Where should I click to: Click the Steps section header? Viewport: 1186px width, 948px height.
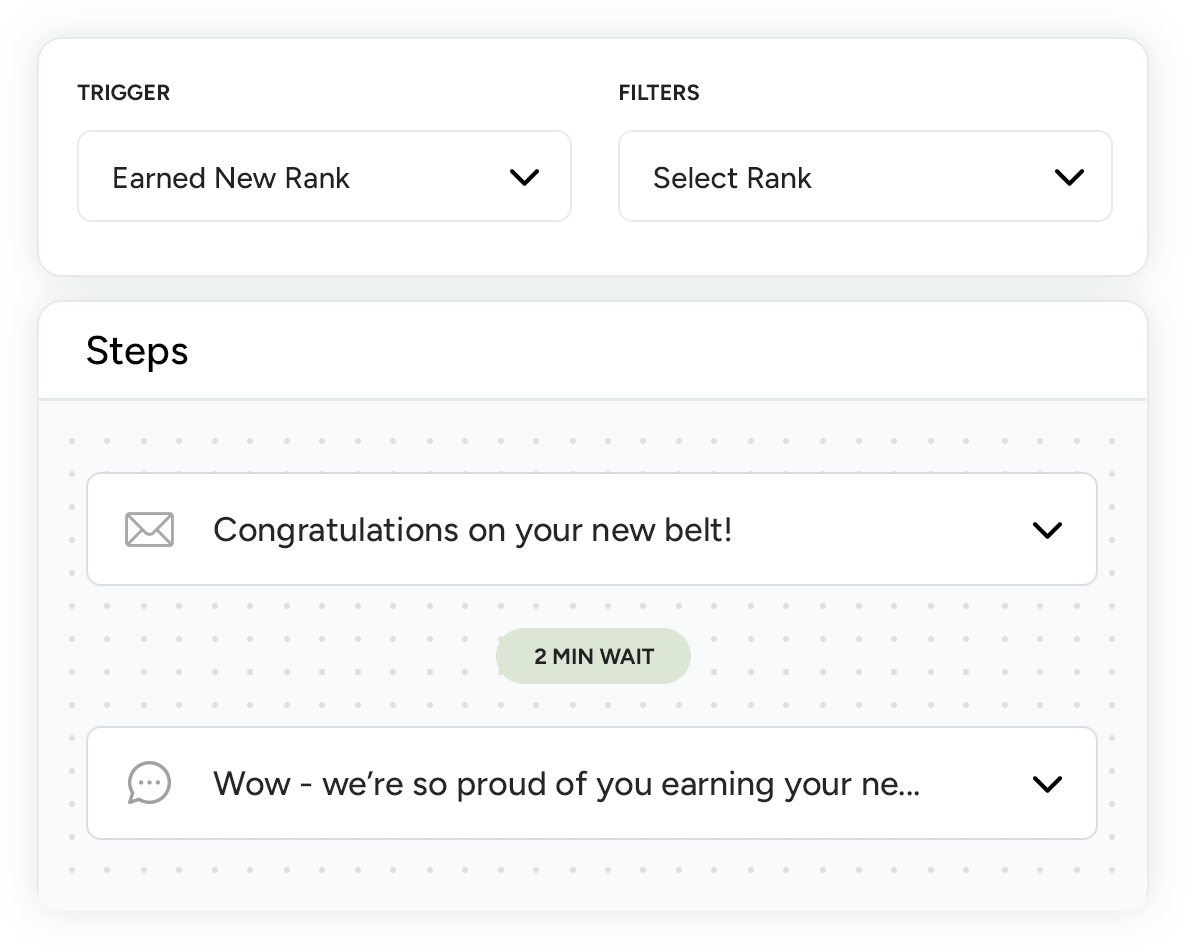[x=137, y=351]
